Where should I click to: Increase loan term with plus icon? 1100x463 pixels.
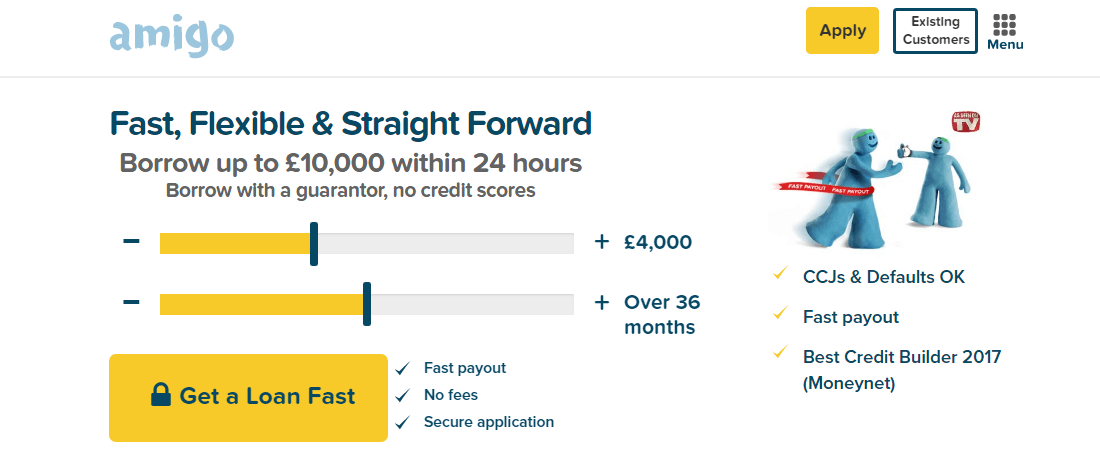(601, 303)
